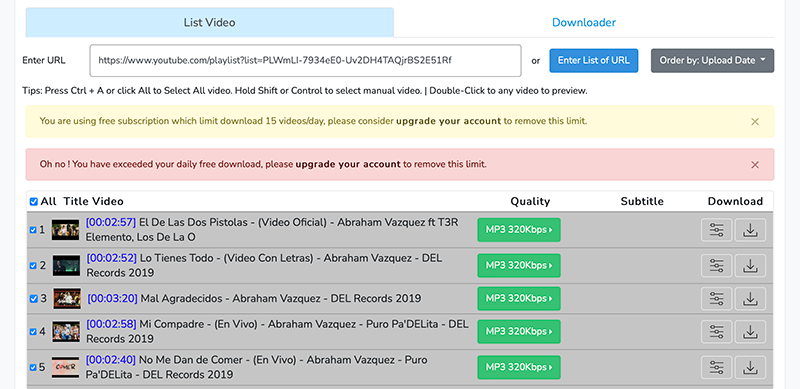Screen dimensions: 800x389
Task: Close the red exceeded daily download alert
Action: 755,165
